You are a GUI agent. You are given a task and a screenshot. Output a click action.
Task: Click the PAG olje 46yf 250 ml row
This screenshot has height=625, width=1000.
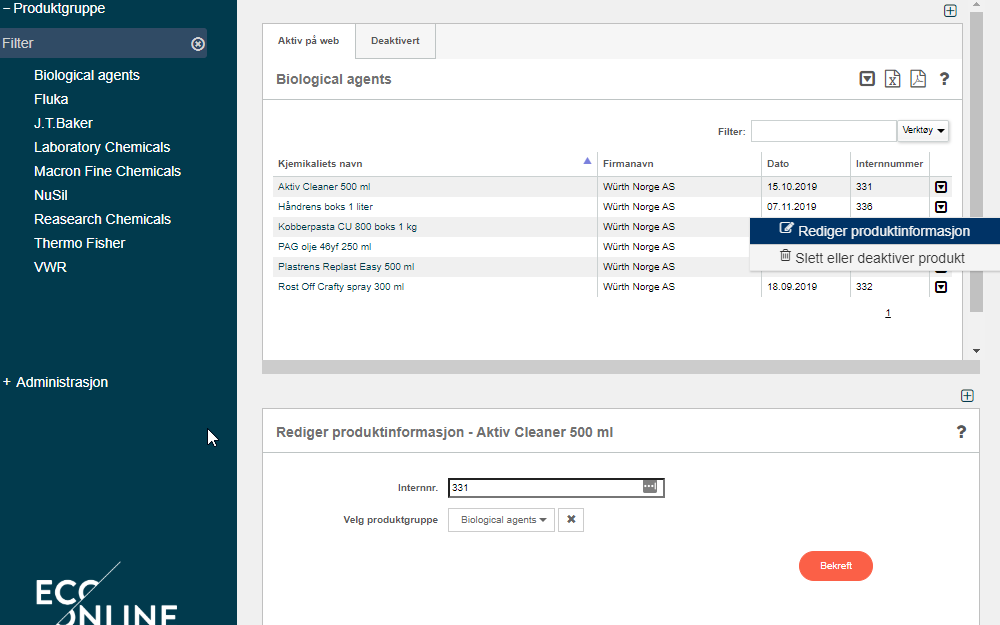(x=324, y=247)
